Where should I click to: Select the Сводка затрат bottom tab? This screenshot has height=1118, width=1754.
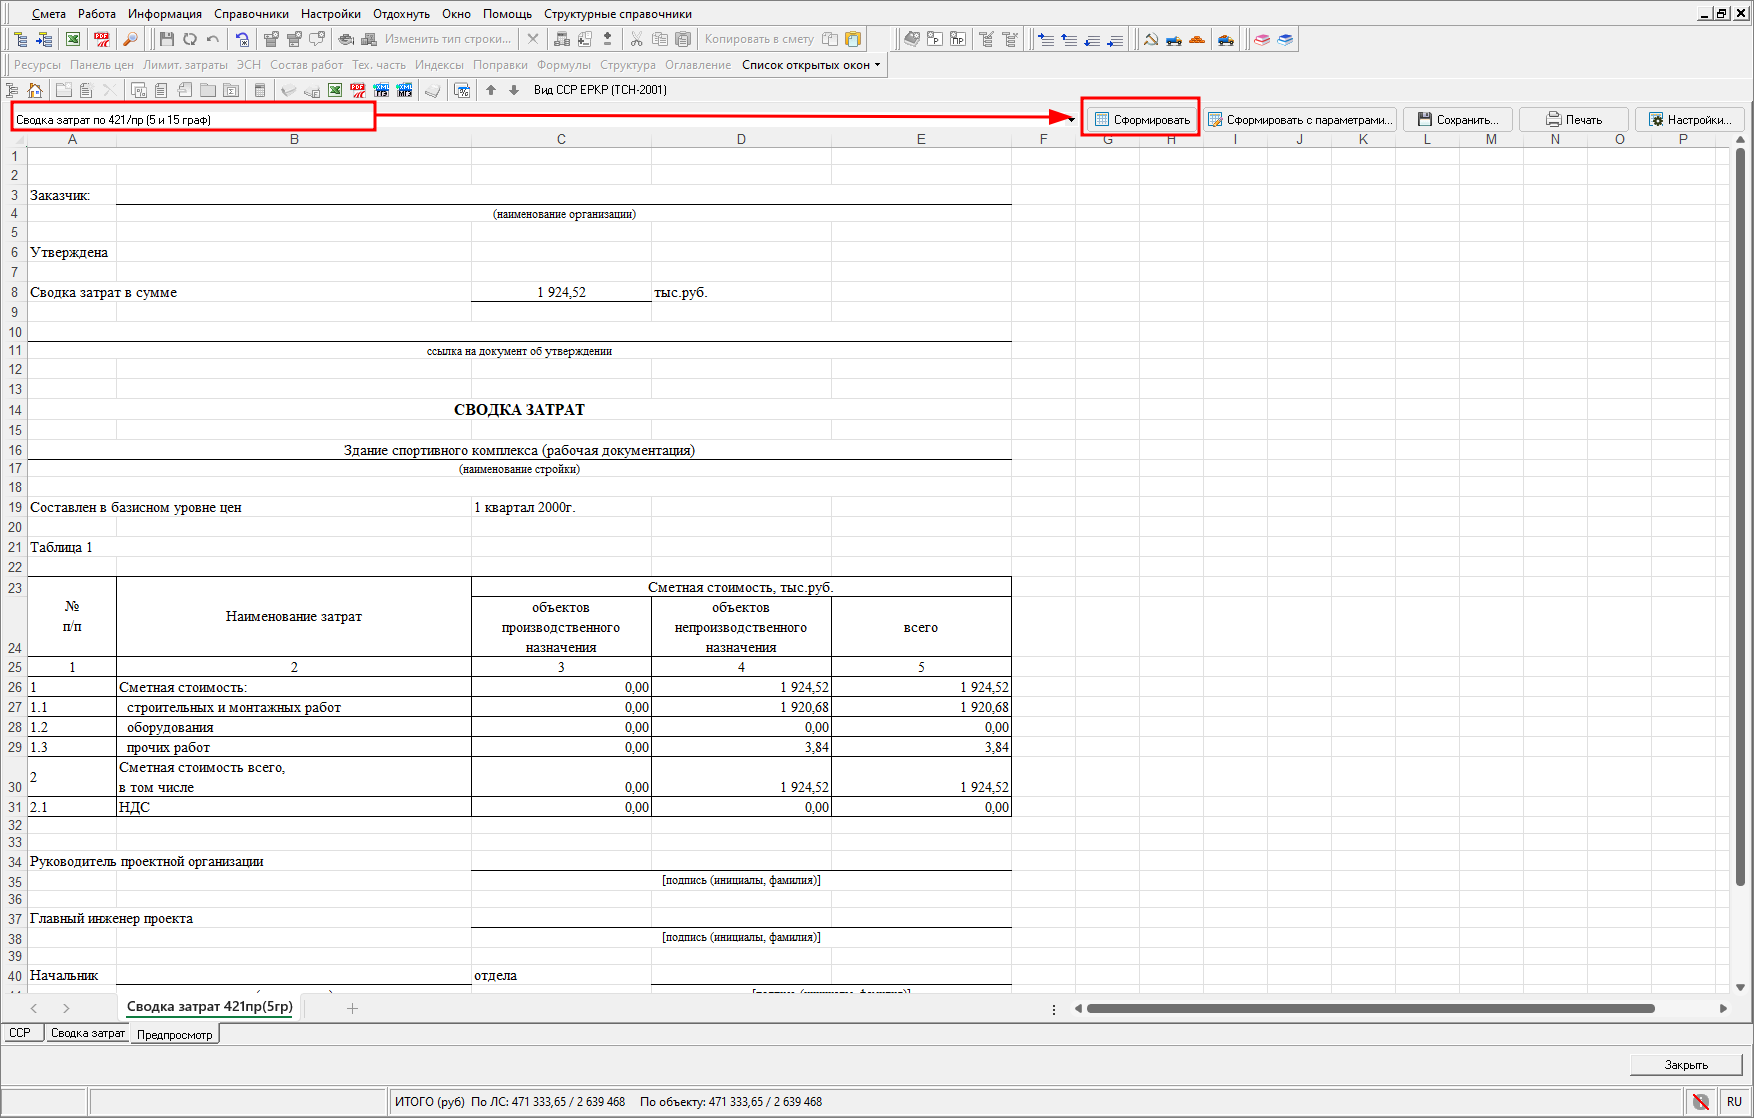(x=88, y=1033)
